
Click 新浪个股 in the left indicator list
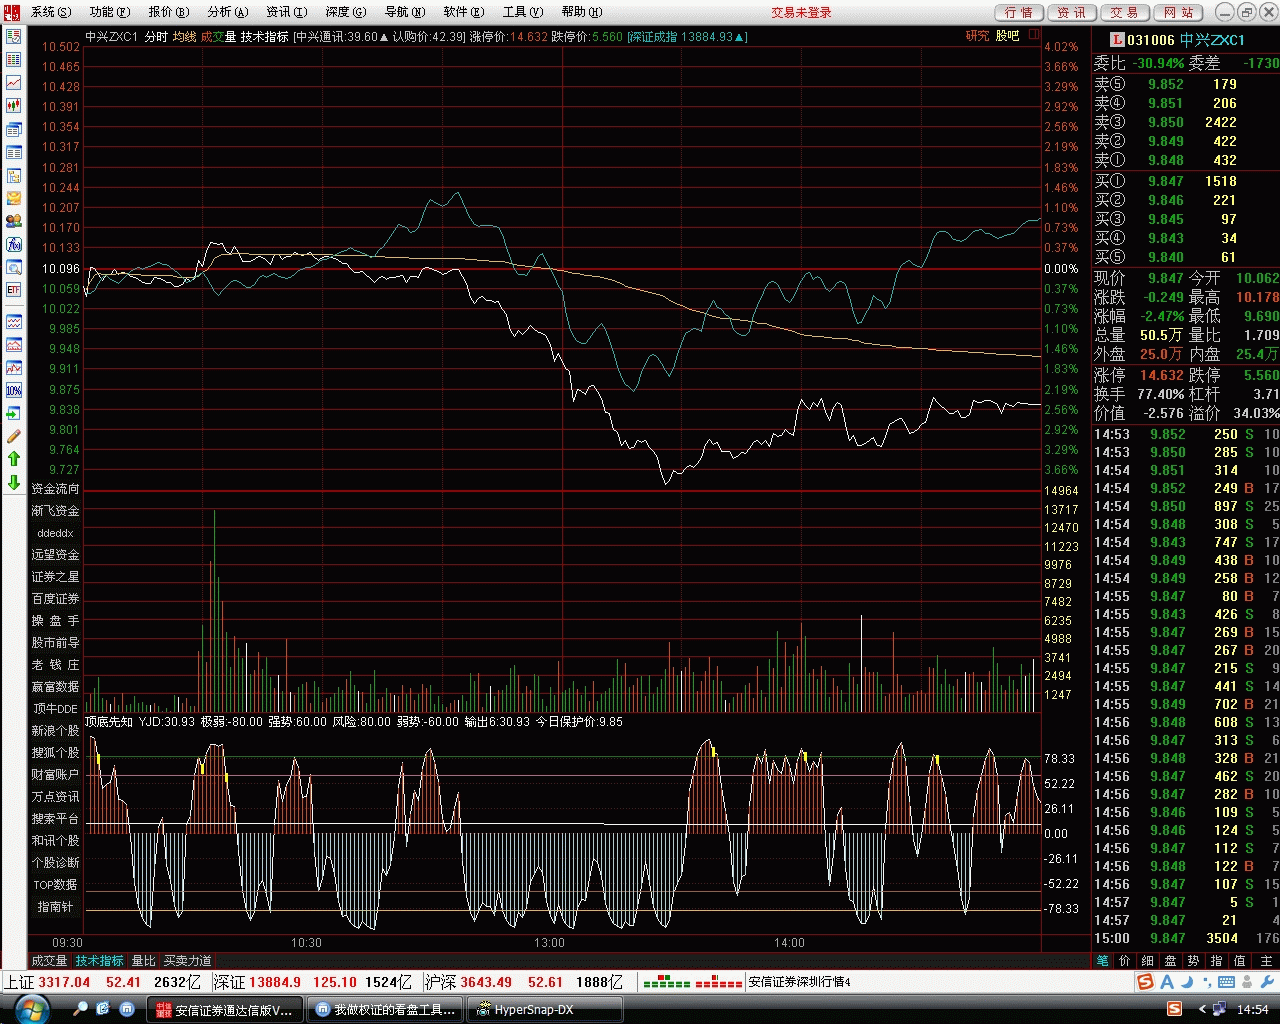point(55,731)
